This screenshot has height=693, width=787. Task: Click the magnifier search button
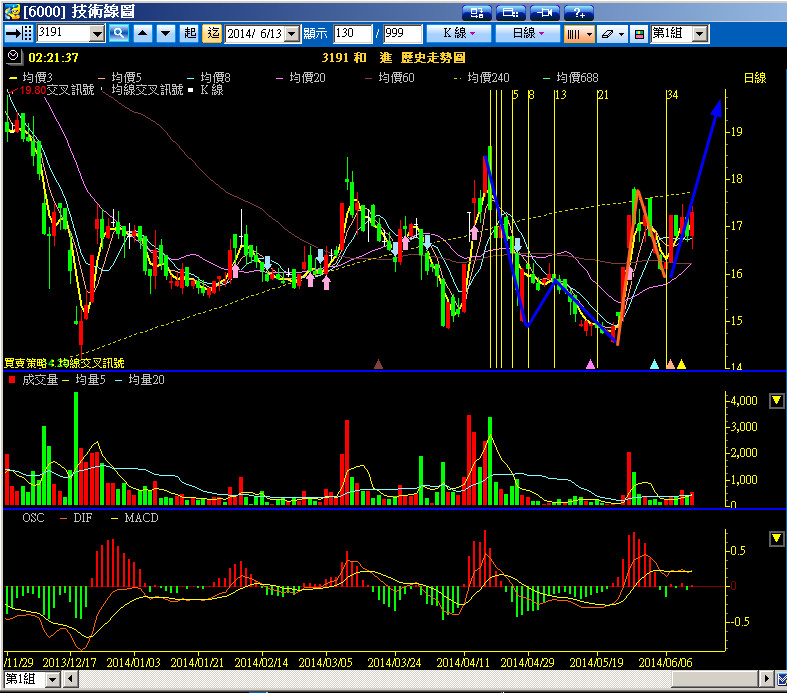[x=119, y=34]
